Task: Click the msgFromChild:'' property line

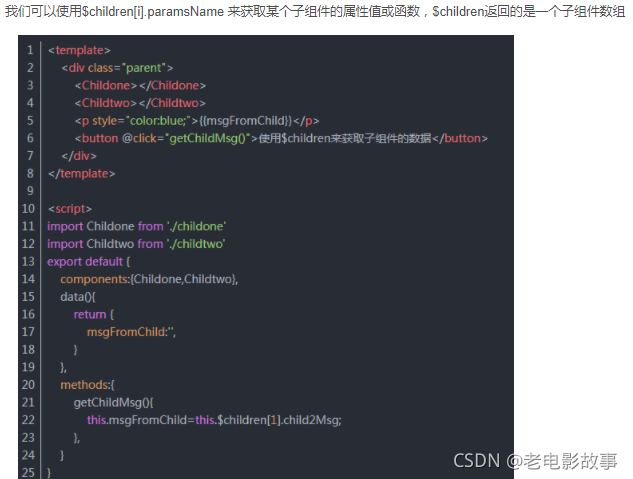Action: (x=131, y=332)
